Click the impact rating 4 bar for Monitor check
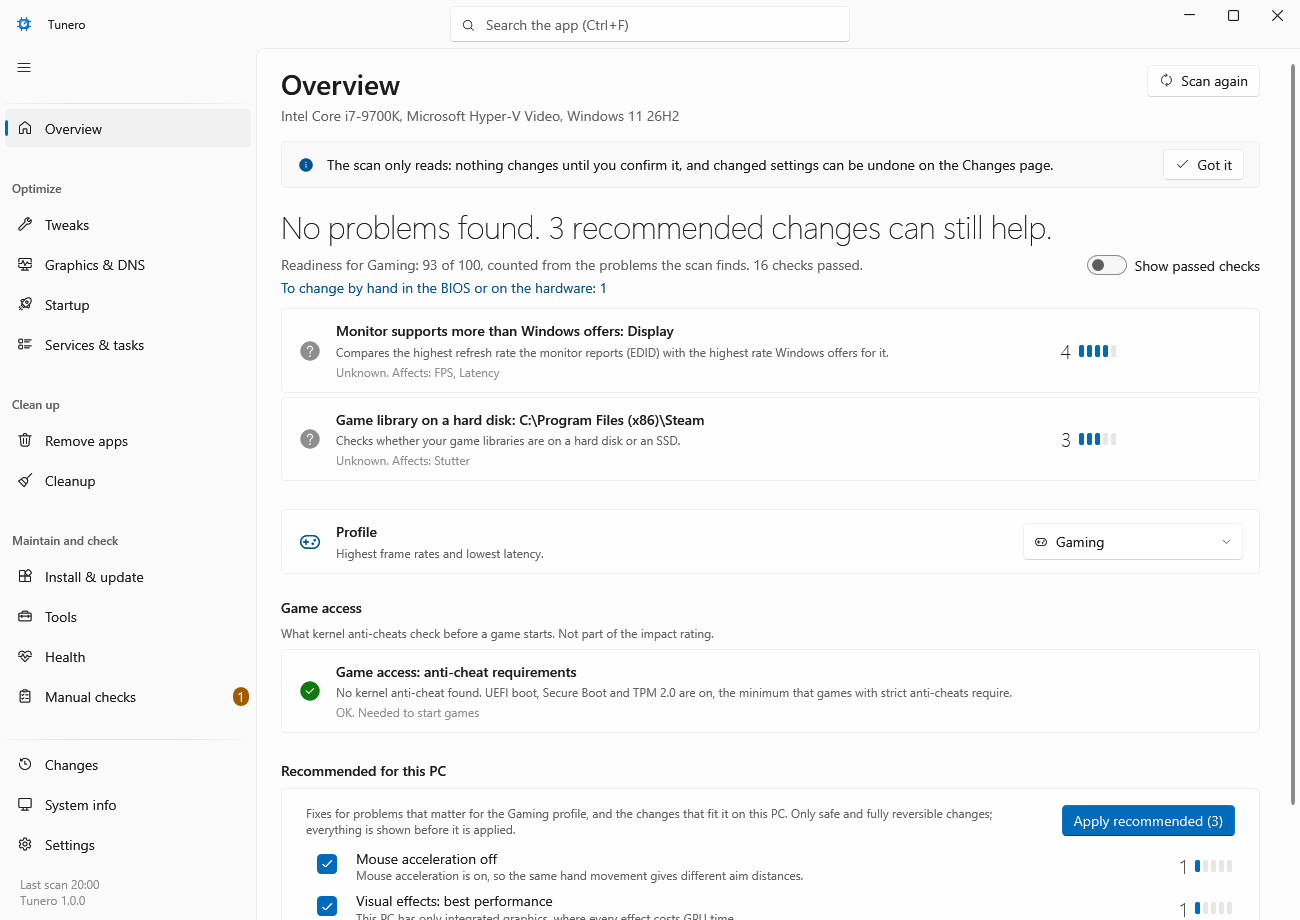Image resolution: width=1300 pixels, height=920 pixels. coord(1097,351)
